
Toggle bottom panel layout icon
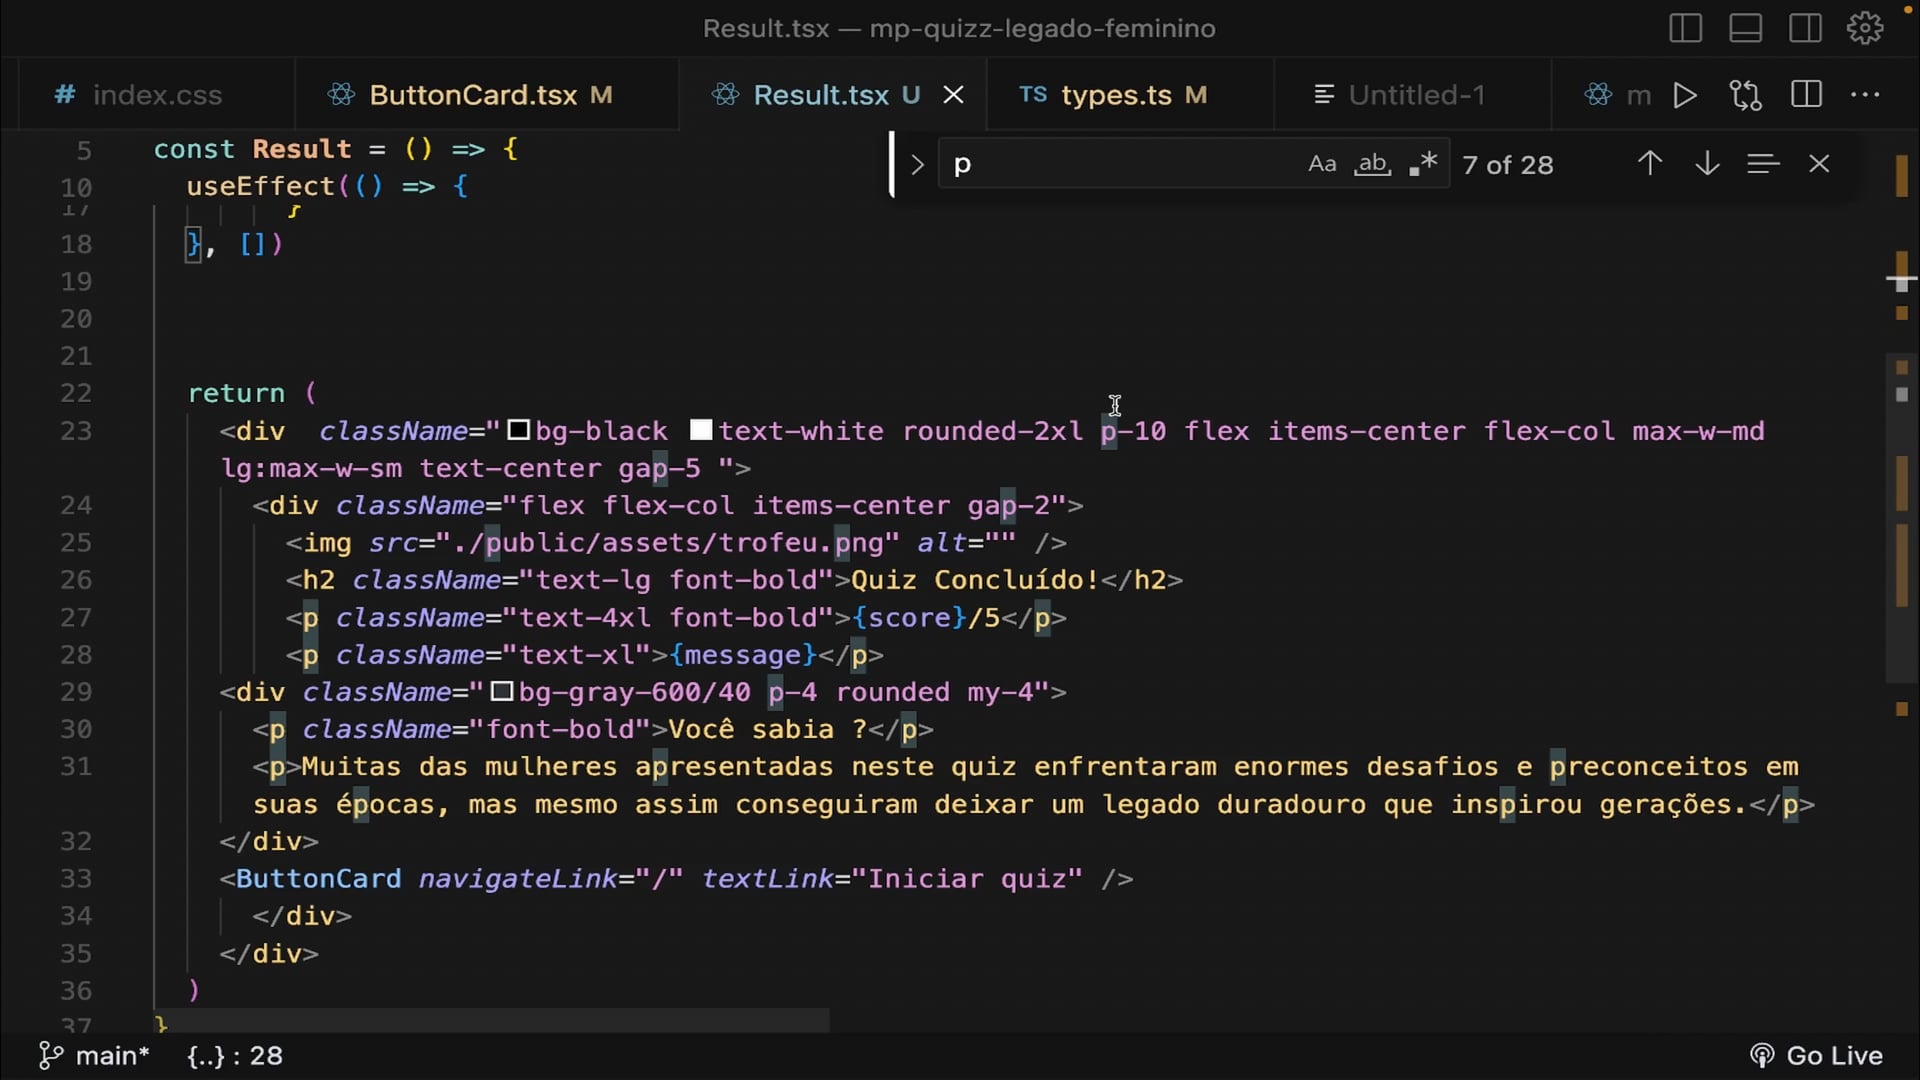pyautogui.click(x=1745, y=28)
